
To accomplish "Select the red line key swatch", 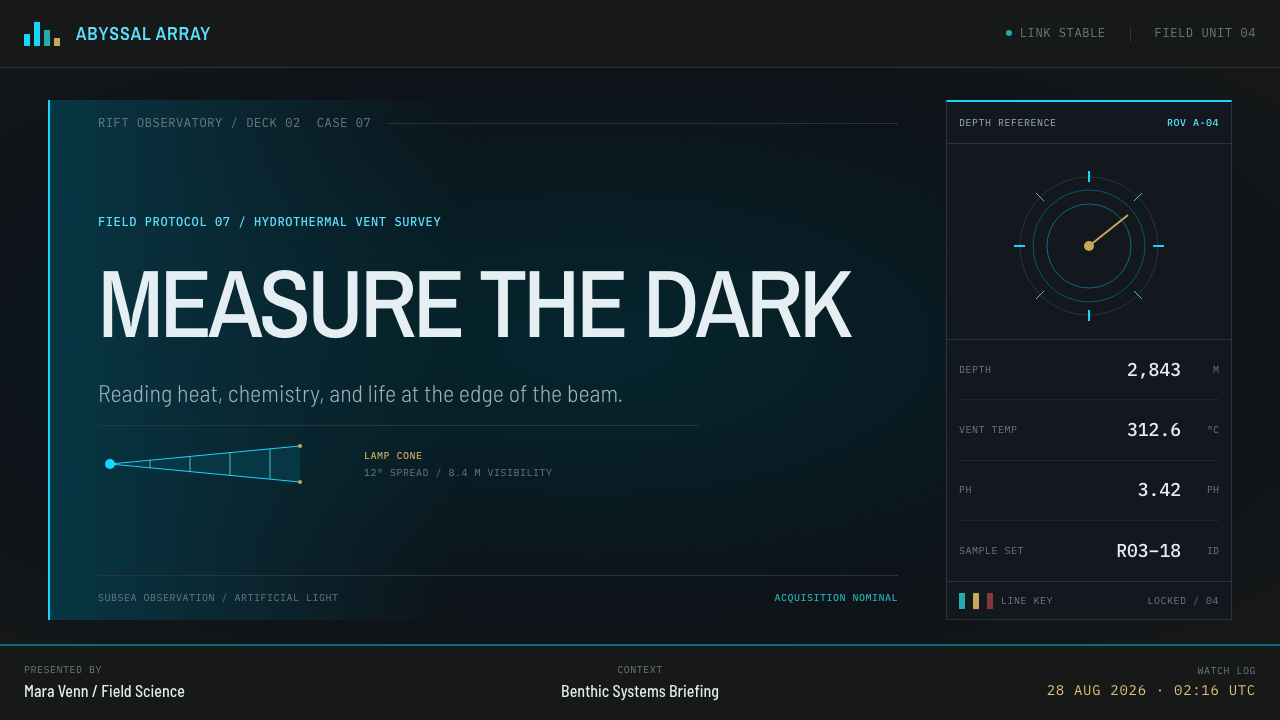I will pos(990,601).
